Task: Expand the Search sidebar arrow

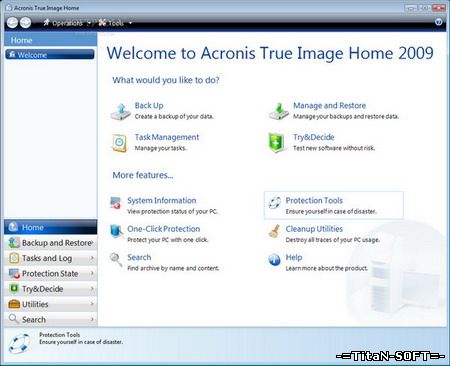Action: coord(92,319)
